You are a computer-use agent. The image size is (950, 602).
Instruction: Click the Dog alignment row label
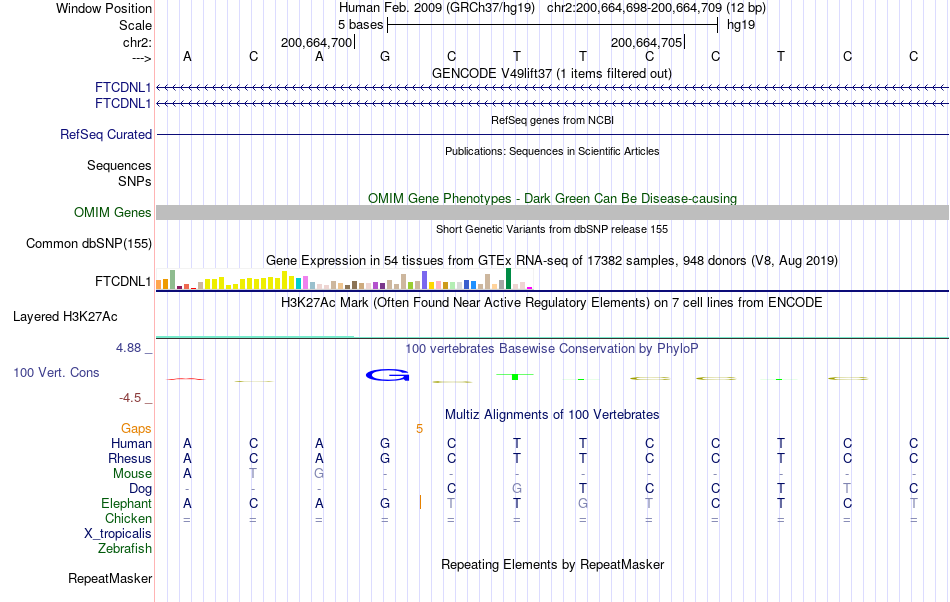pos(140,488)
